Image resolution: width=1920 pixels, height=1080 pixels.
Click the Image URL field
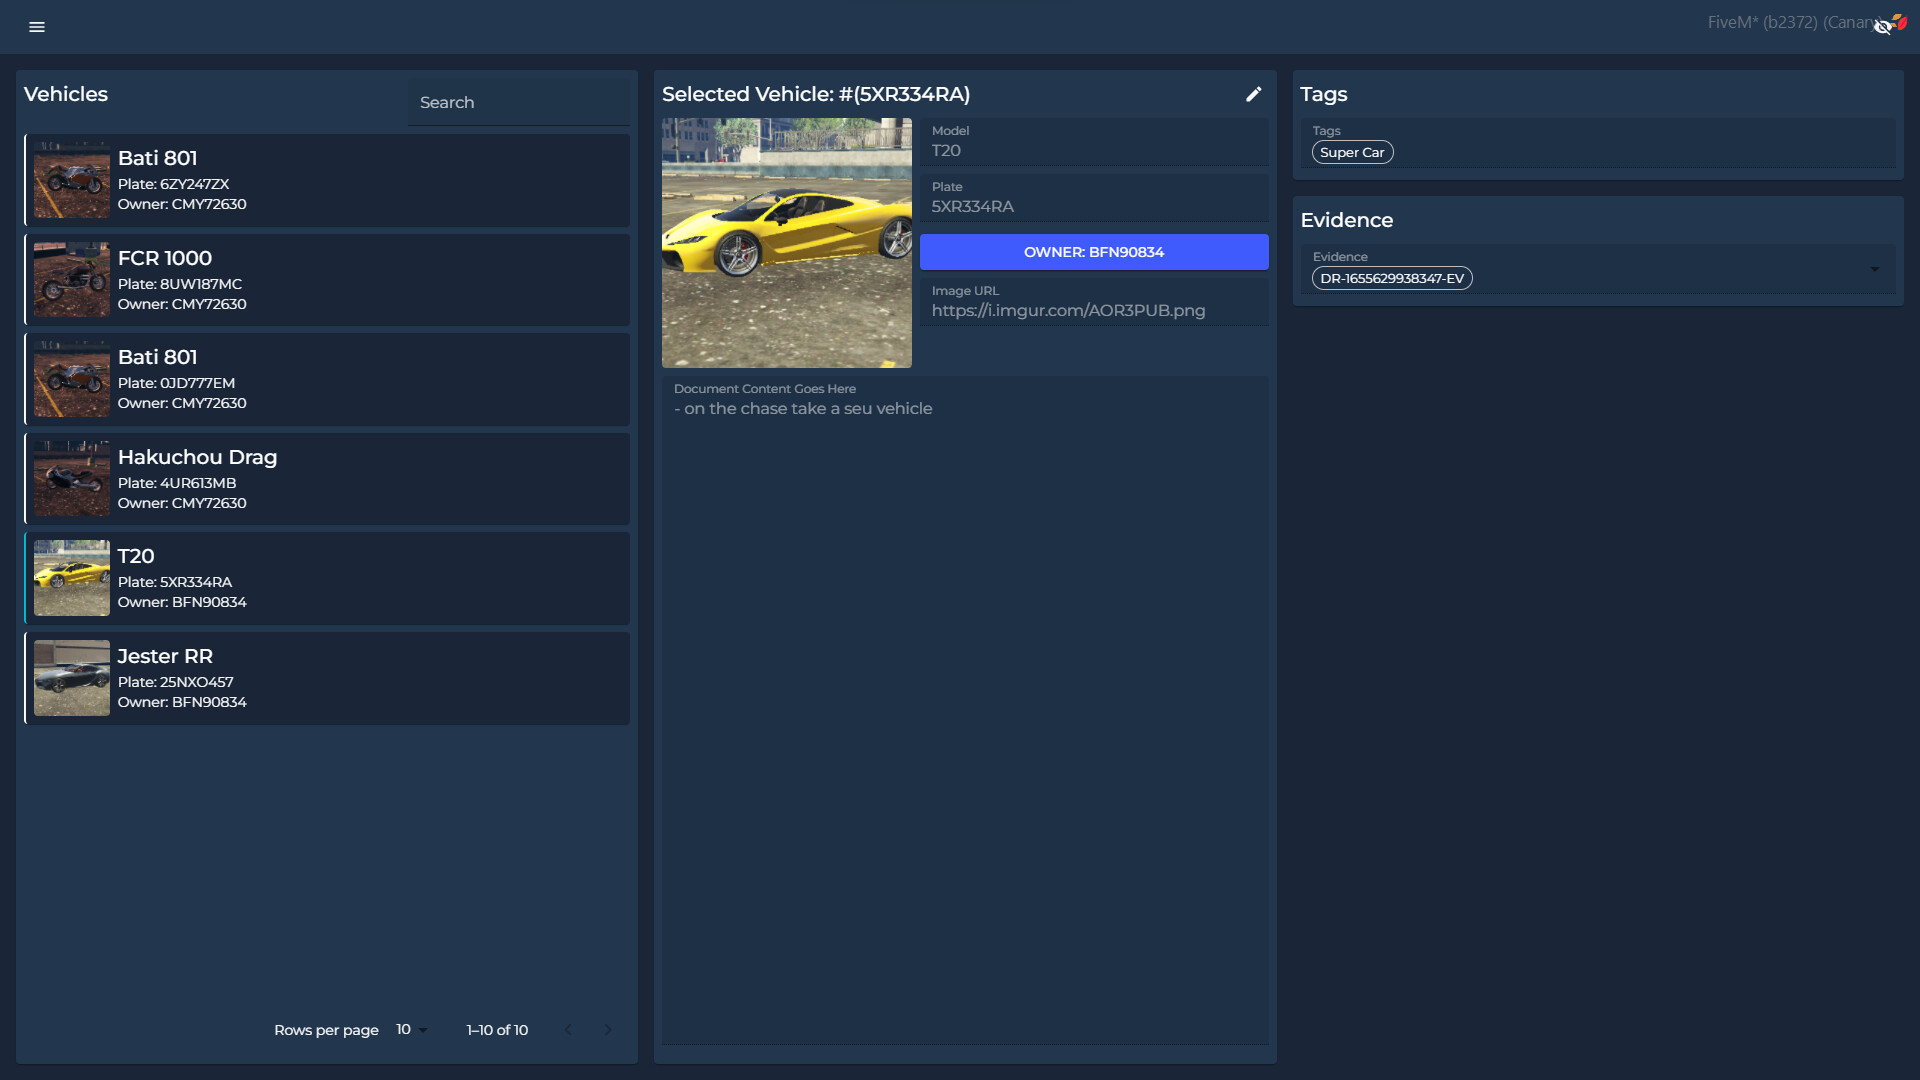[x=1094, y=302]
